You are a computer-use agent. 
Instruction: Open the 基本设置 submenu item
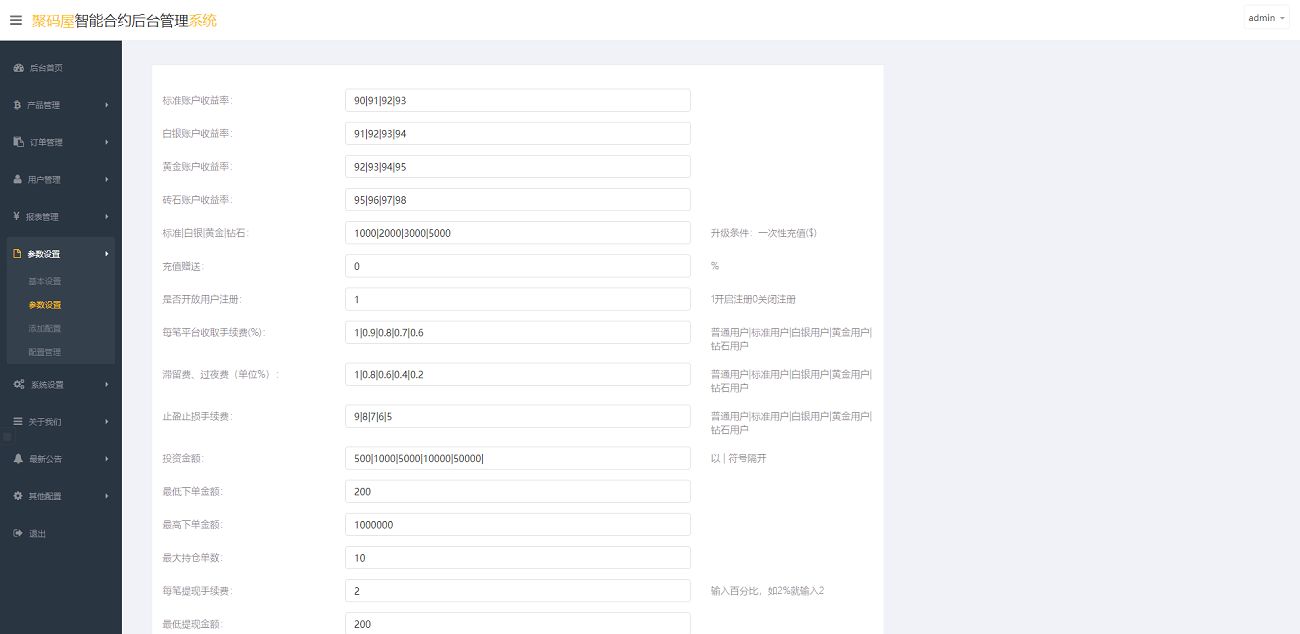tap(45, 281)
